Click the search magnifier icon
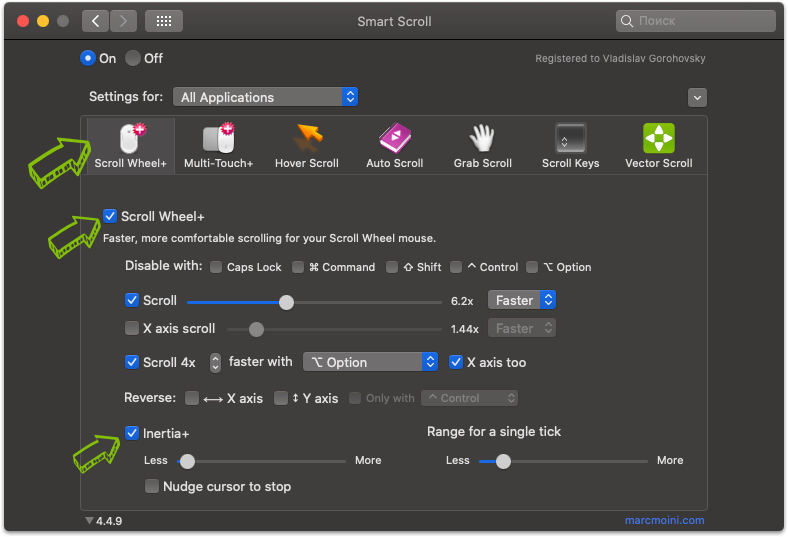788x537 pixels. point(627,21)
